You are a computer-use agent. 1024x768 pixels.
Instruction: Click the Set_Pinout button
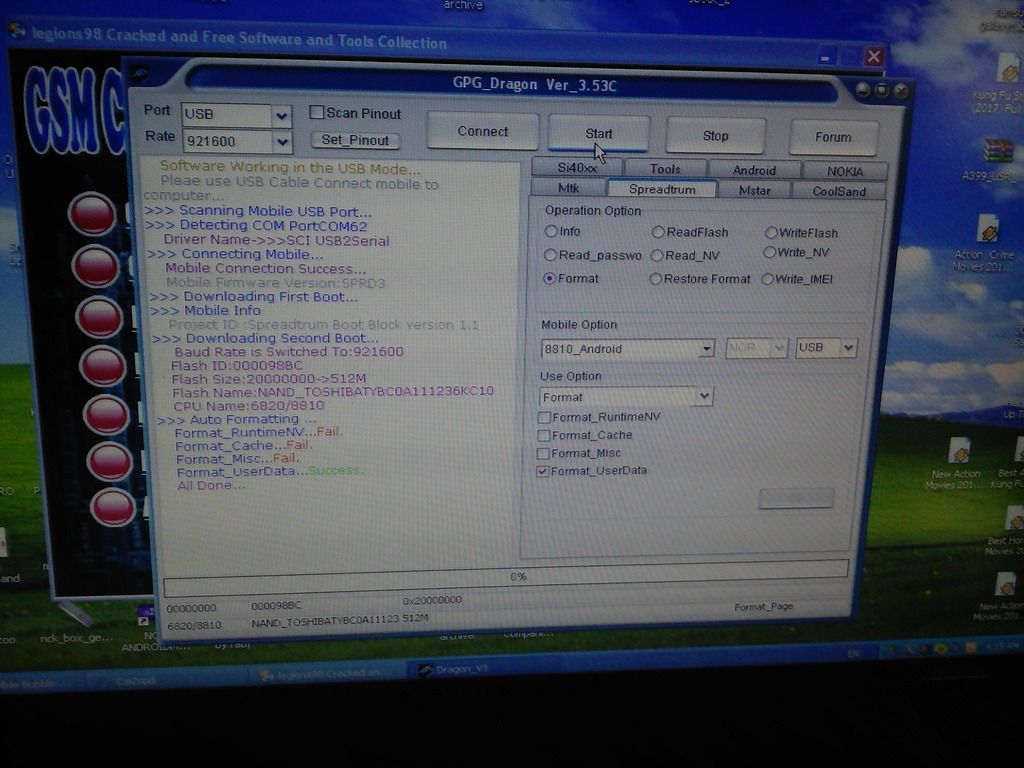coord(355,141)
